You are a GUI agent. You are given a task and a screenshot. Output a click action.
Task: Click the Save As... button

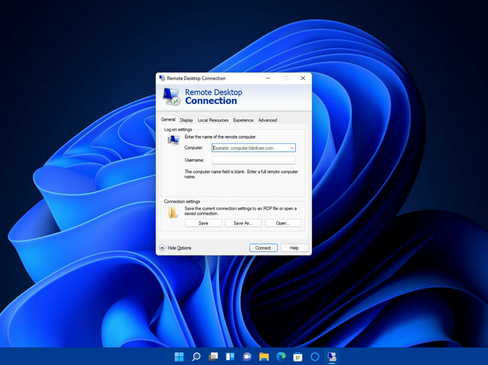(x=243, y=223)
